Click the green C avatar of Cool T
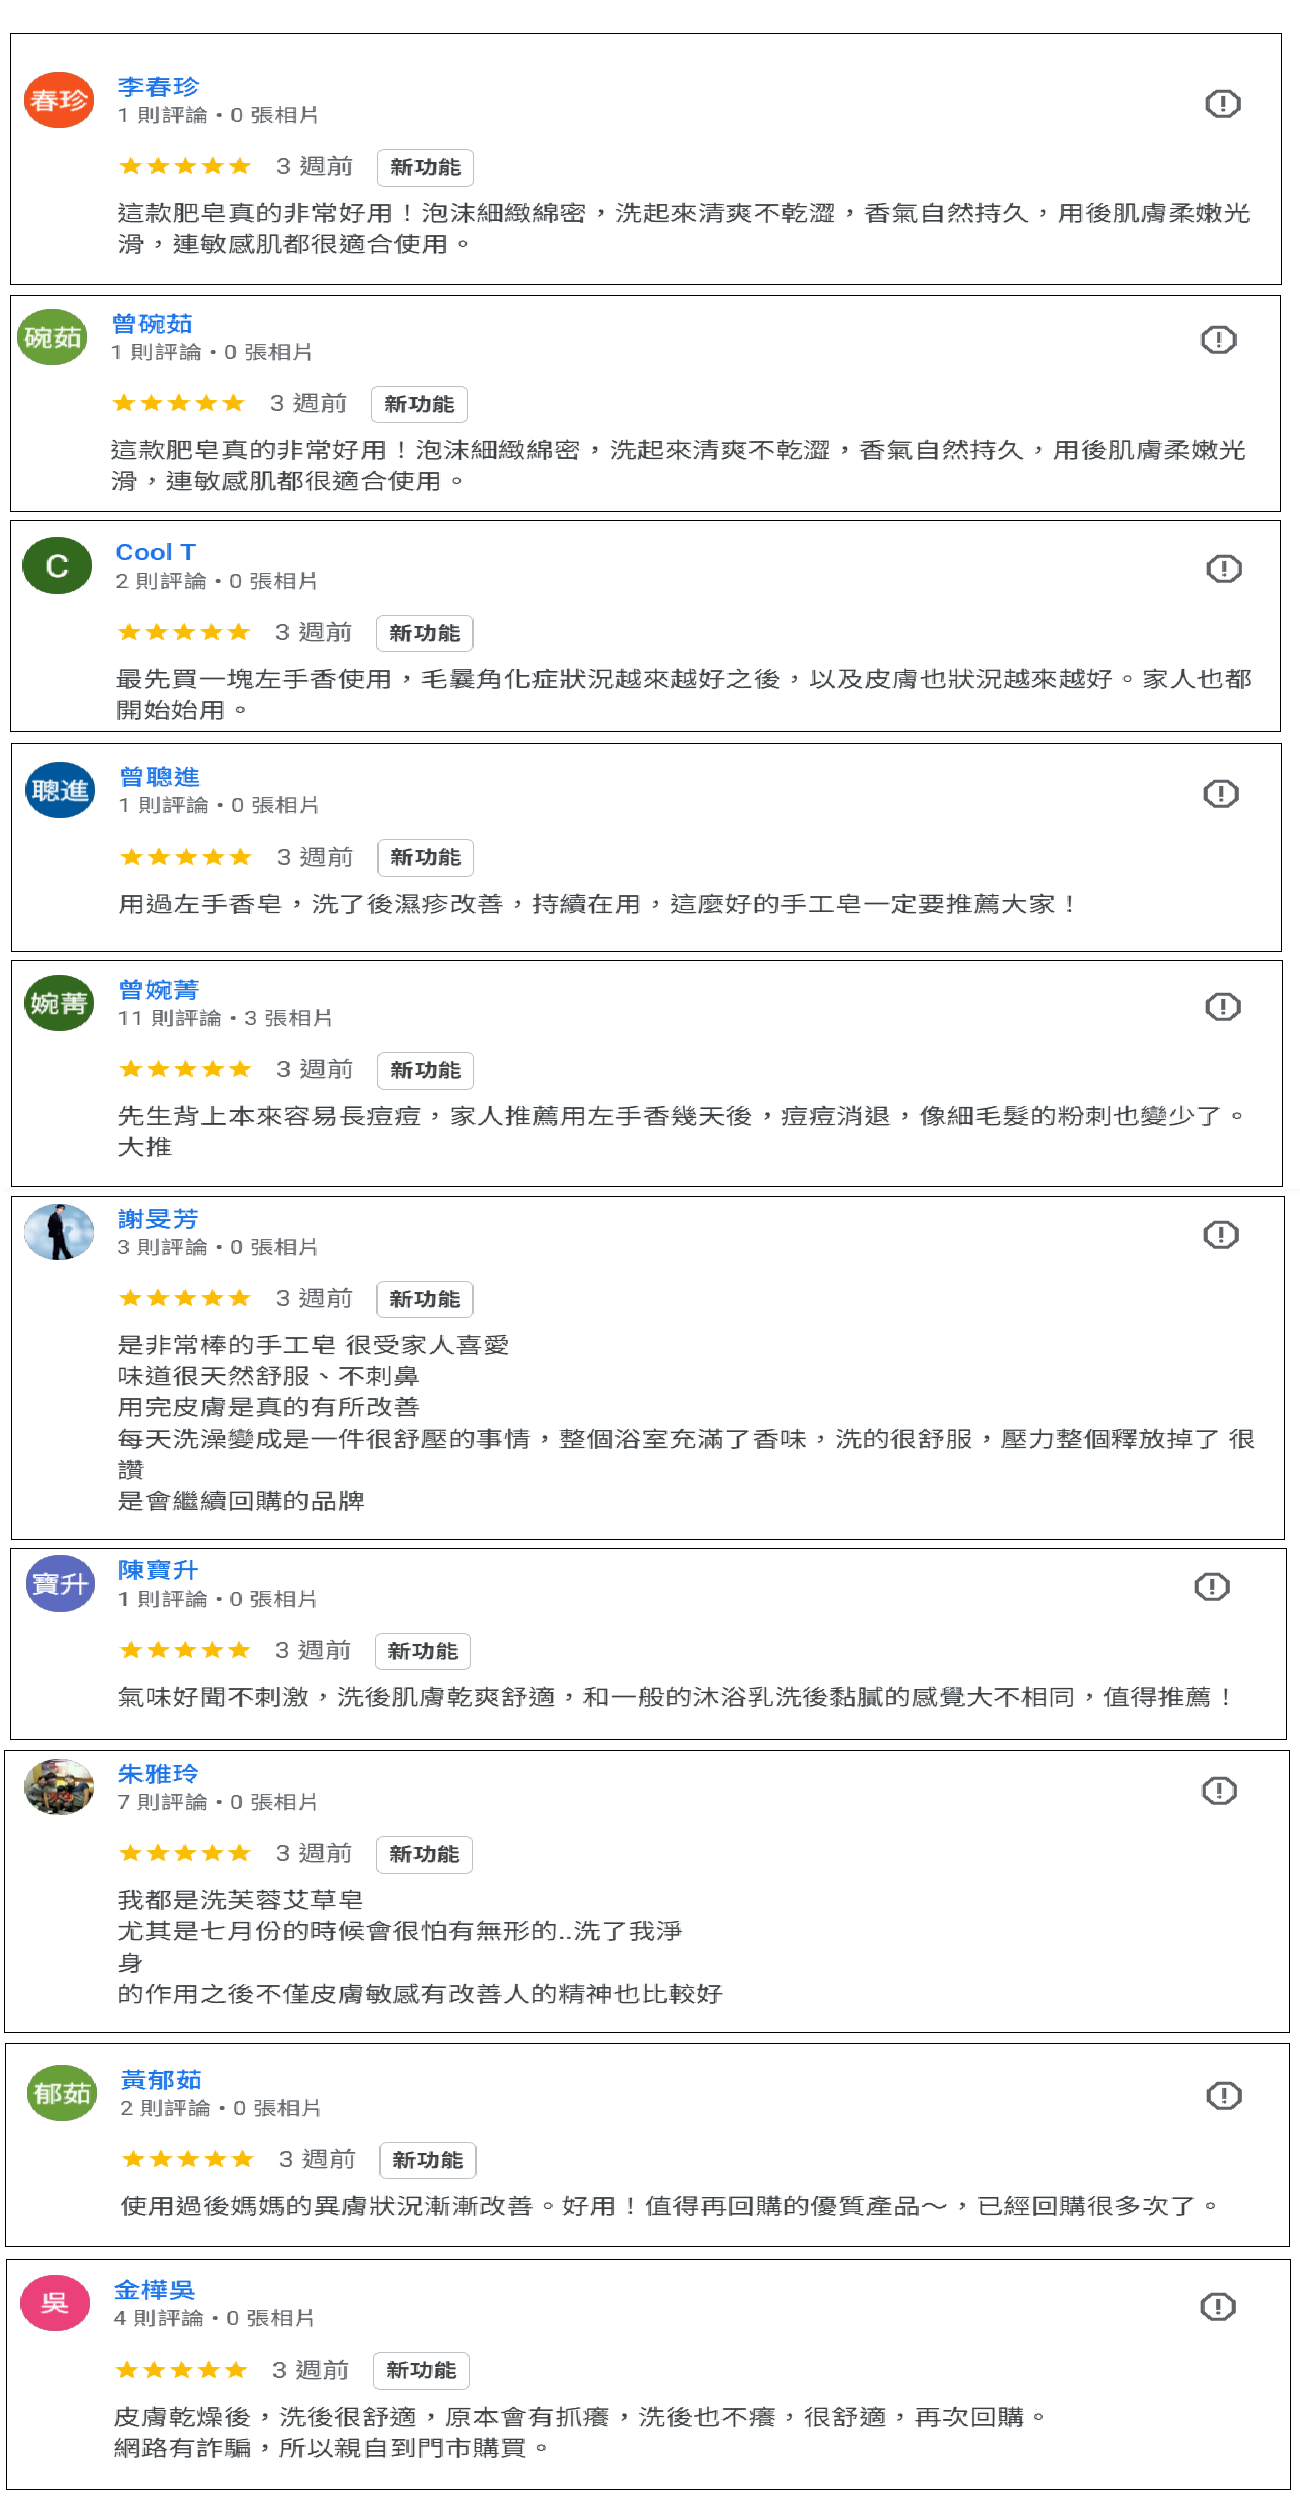Screen dimensions: 1300x2500 pyautogui.click(x=57, y=566)
